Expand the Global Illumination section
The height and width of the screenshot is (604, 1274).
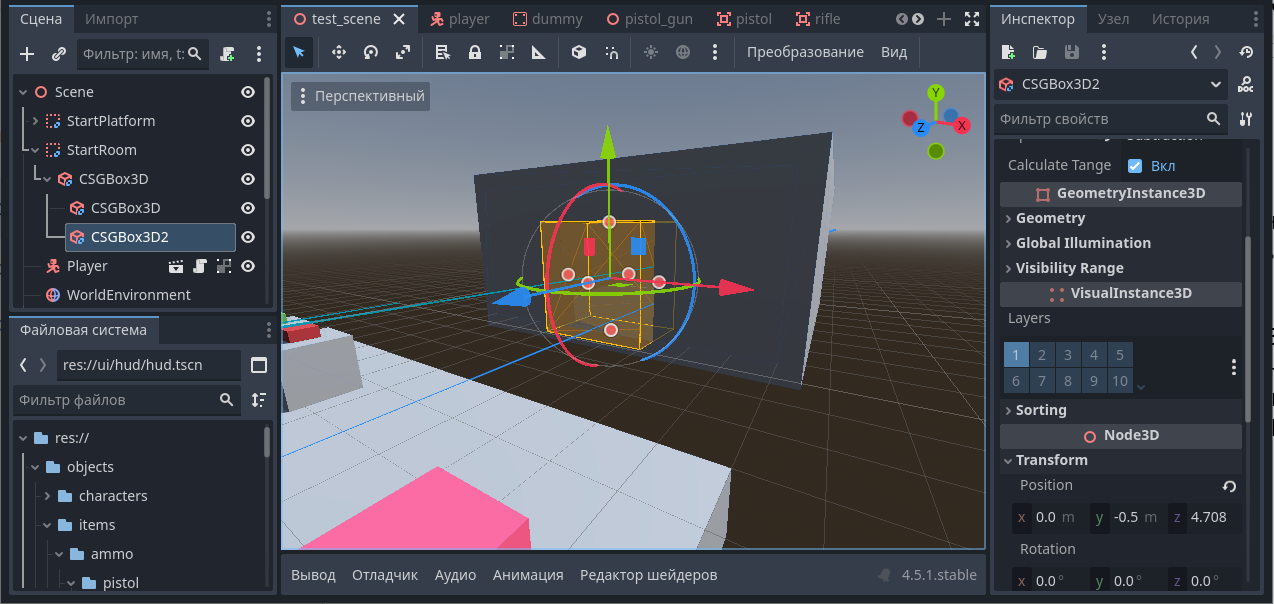coord(1082,243)
